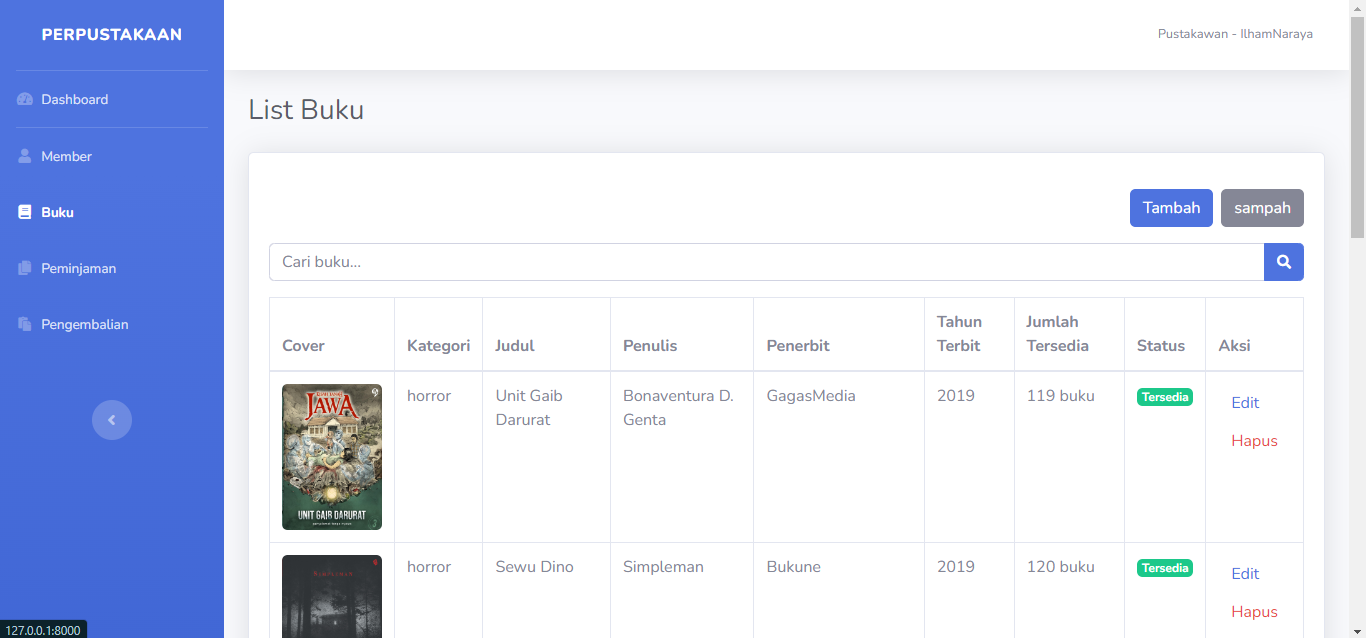Click the List Buku page heading

(306, 110)
